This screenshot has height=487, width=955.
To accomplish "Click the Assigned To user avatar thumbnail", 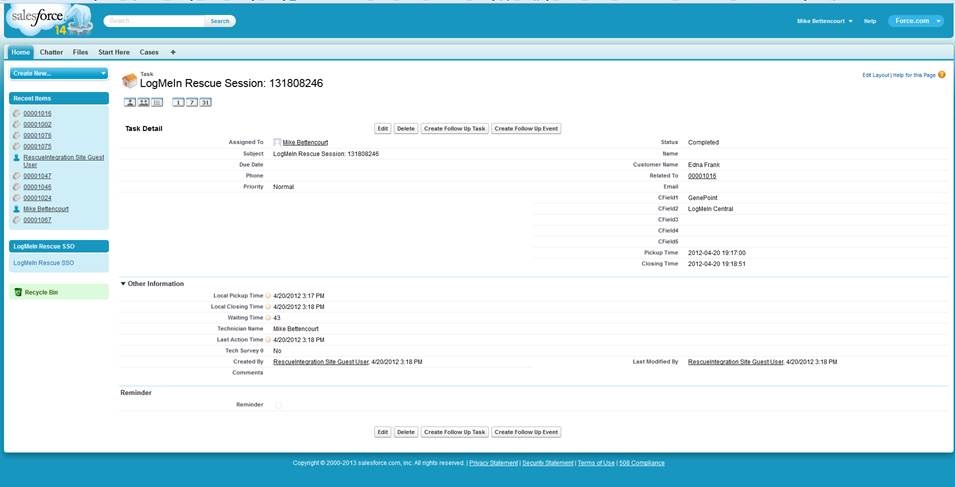I will [277, 142].
